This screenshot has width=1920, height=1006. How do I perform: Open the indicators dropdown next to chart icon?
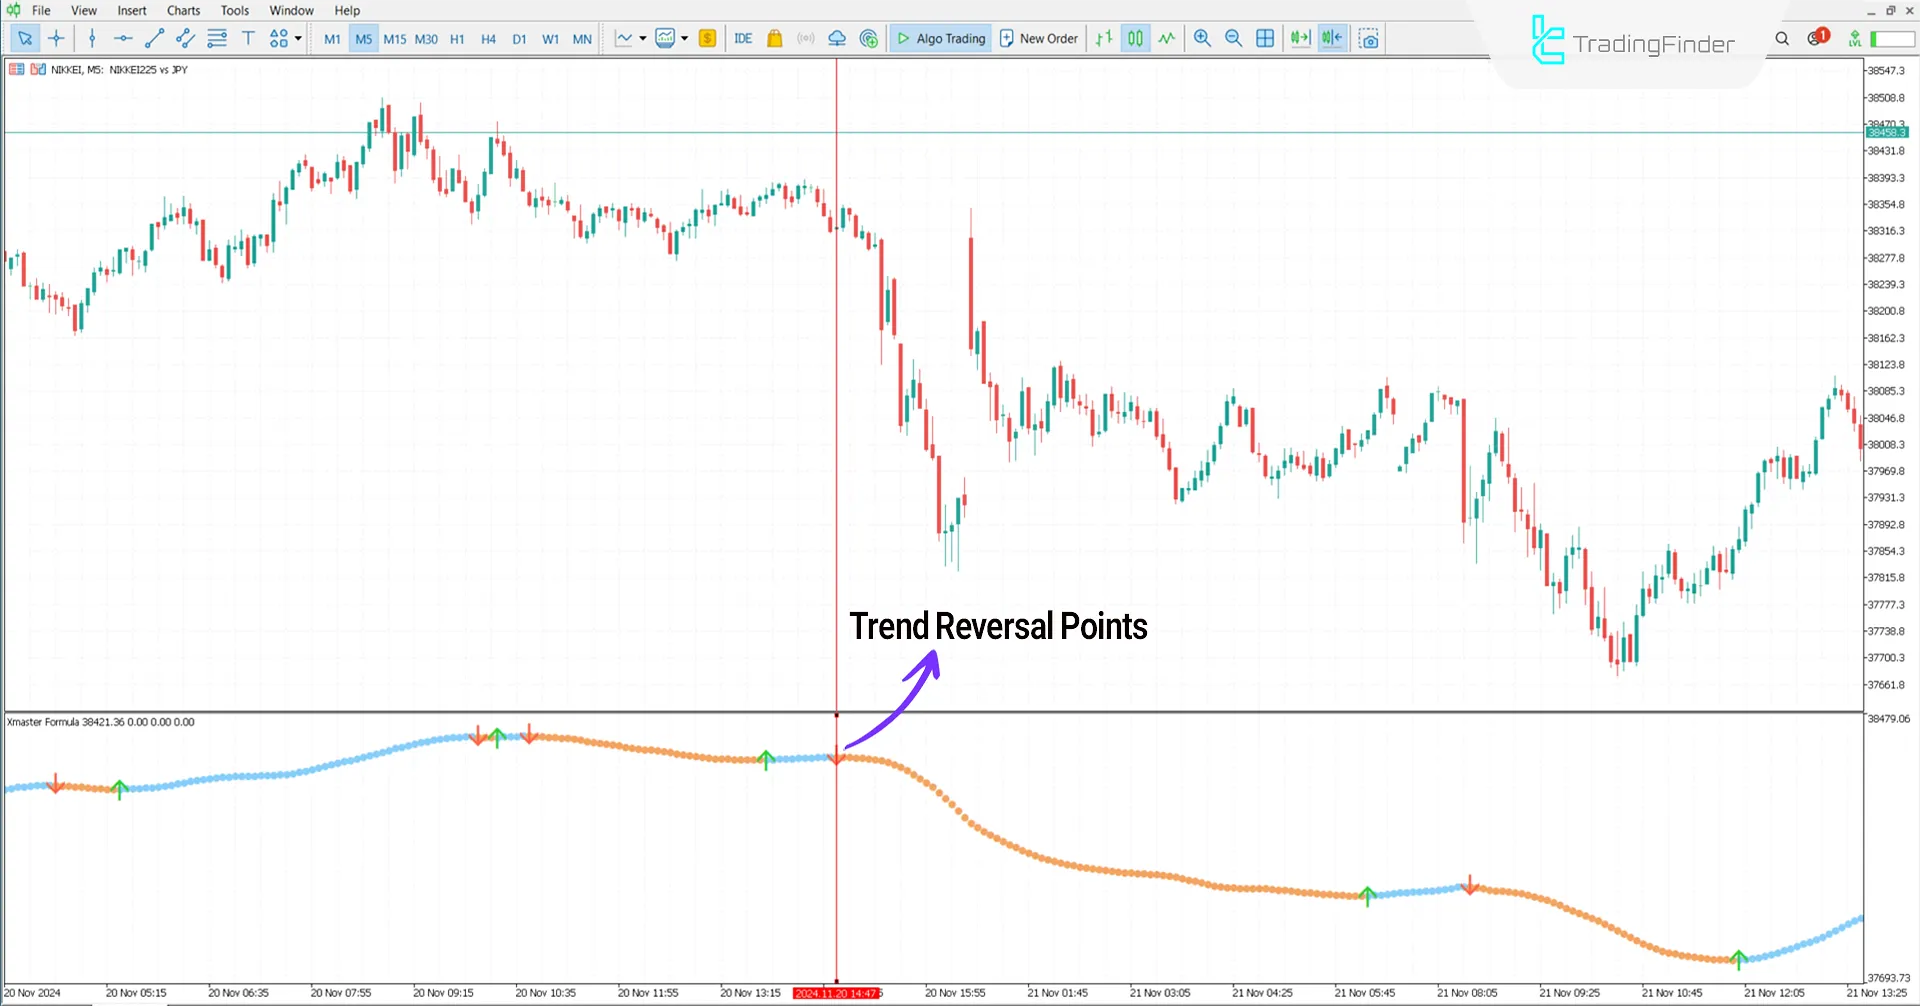686,38
